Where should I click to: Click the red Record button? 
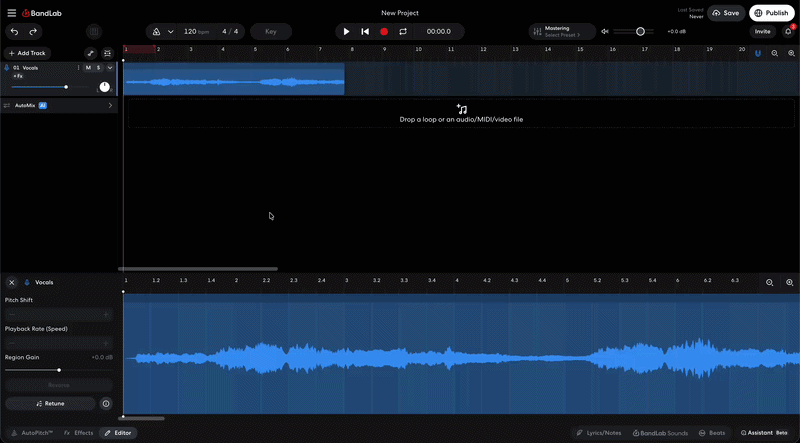(384, 32)
